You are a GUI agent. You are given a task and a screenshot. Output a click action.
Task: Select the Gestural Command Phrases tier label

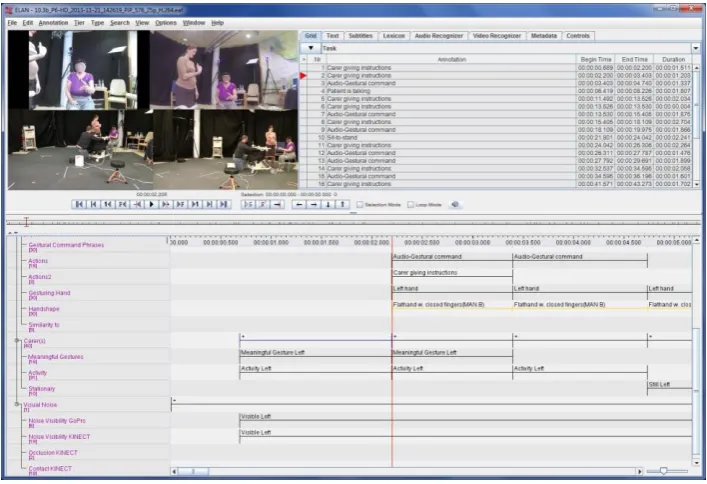[x=66, y=245]
